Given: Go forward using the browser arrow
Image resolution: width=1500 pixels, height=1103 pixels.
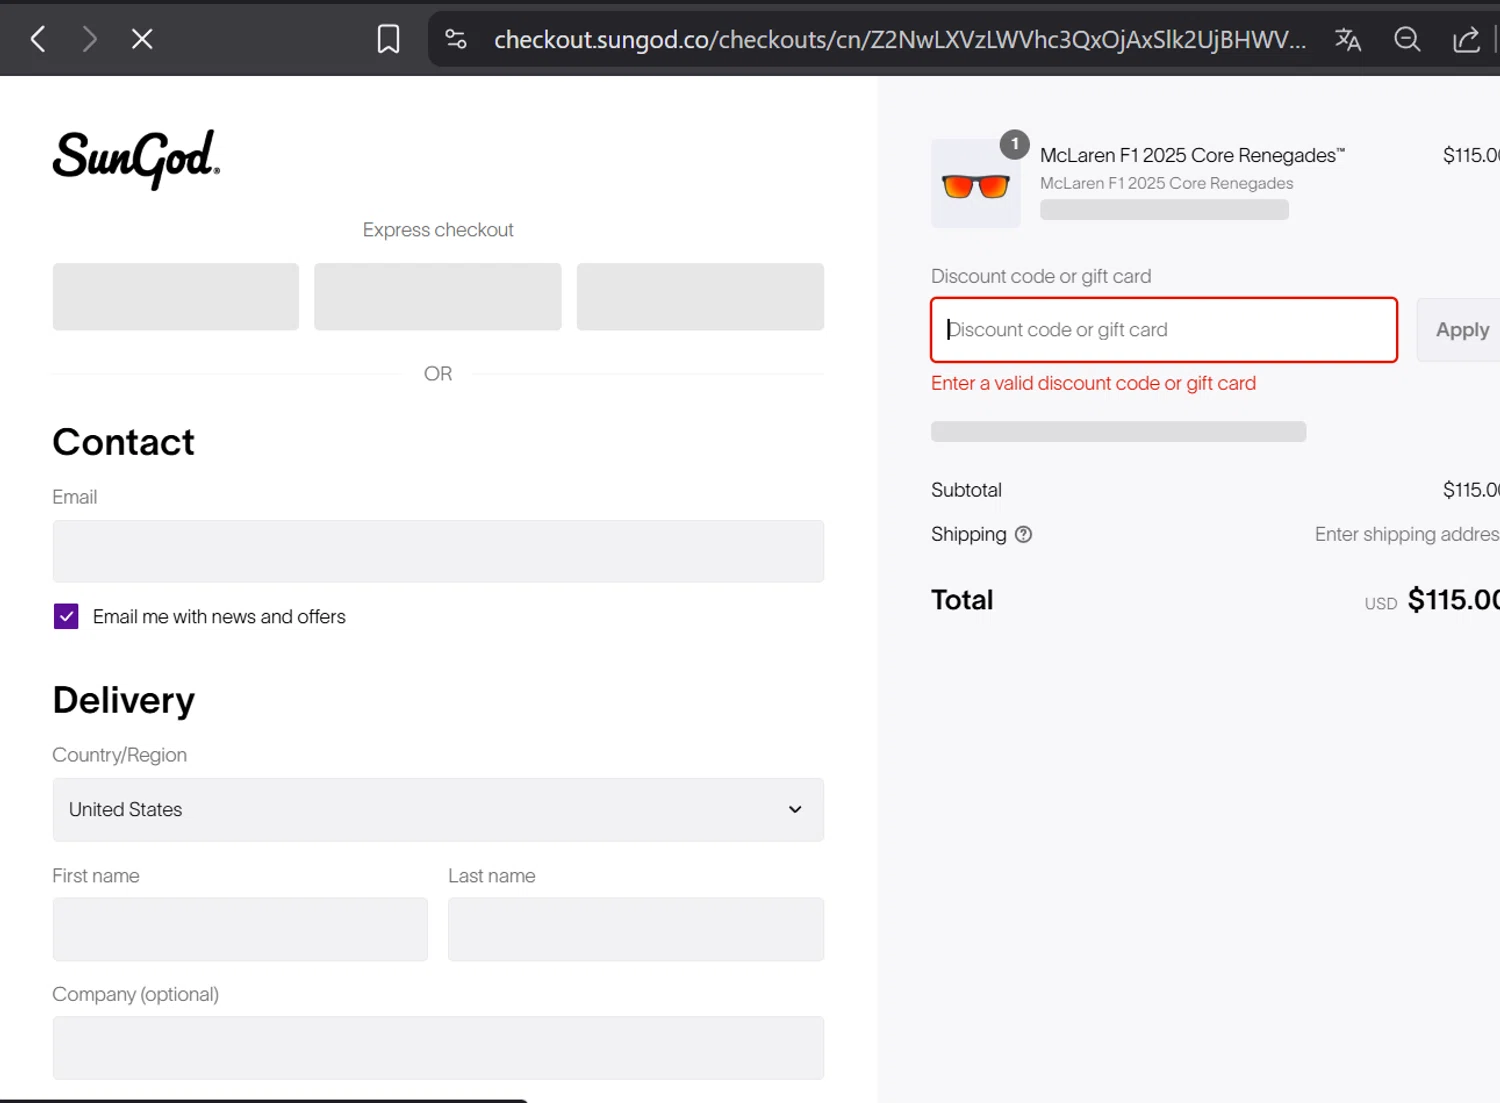Looking at the screenshot, I should pos(89,39).
